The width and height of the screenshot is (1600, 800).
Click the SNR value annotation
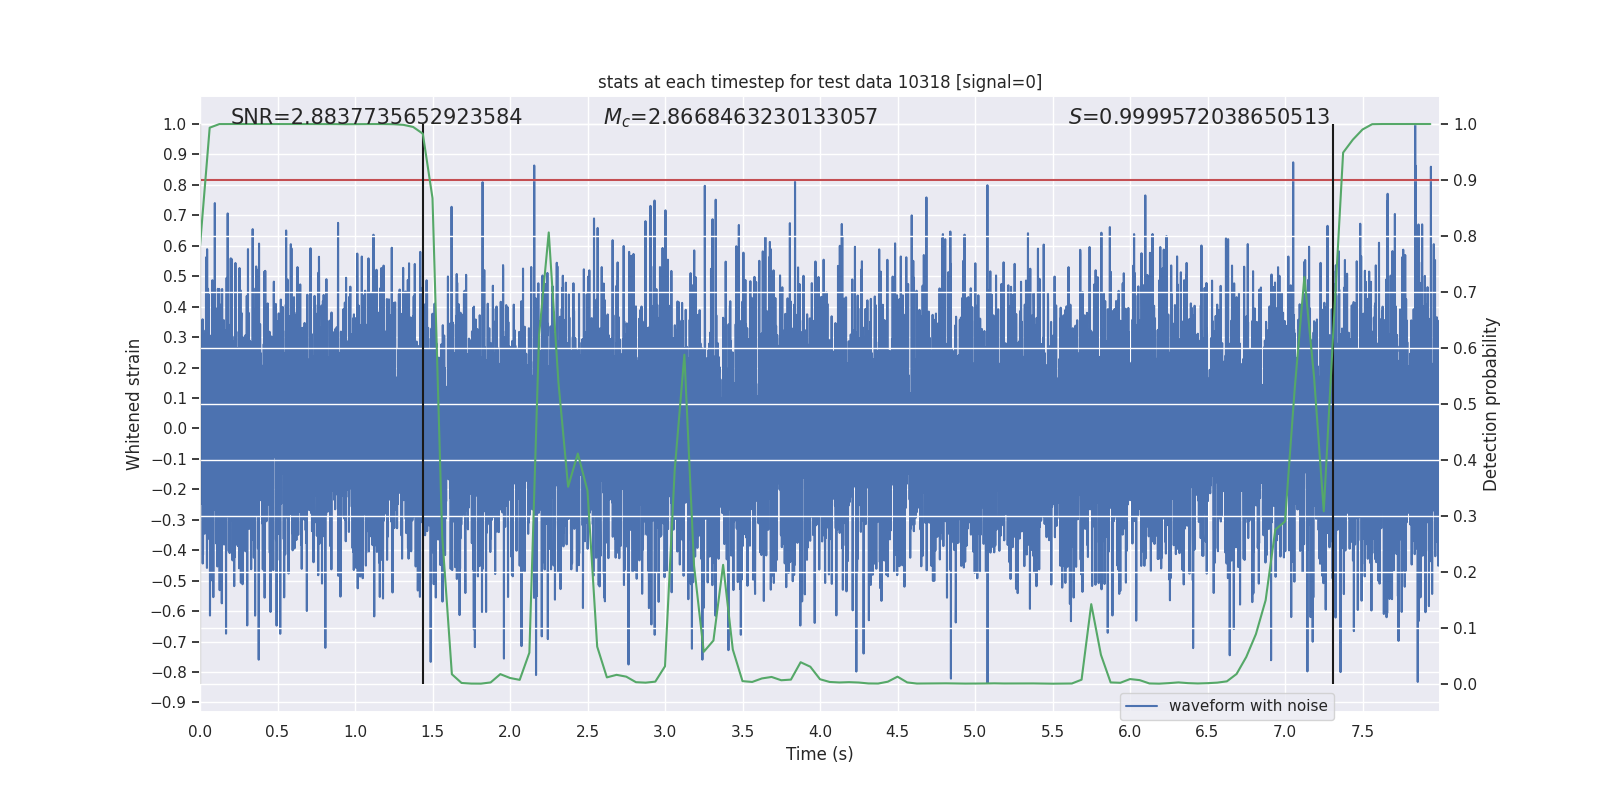(376, 117)
